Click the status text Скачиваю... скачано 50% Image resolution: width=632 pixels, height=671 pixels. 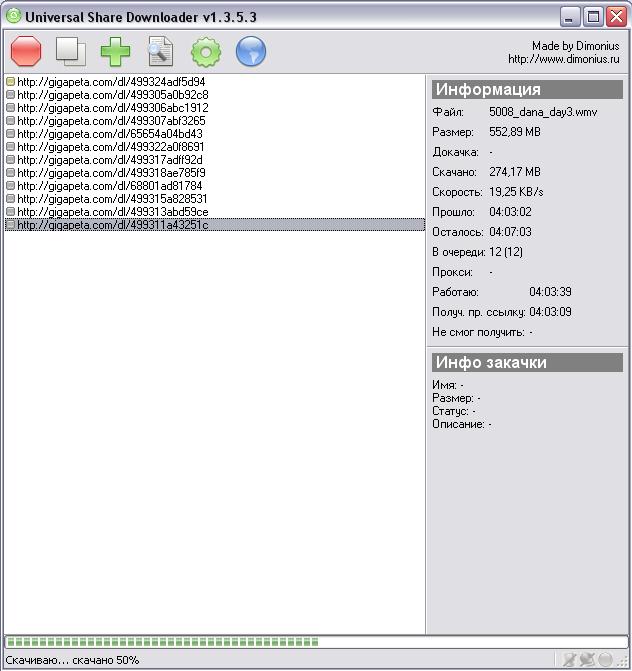click(72, 660)
